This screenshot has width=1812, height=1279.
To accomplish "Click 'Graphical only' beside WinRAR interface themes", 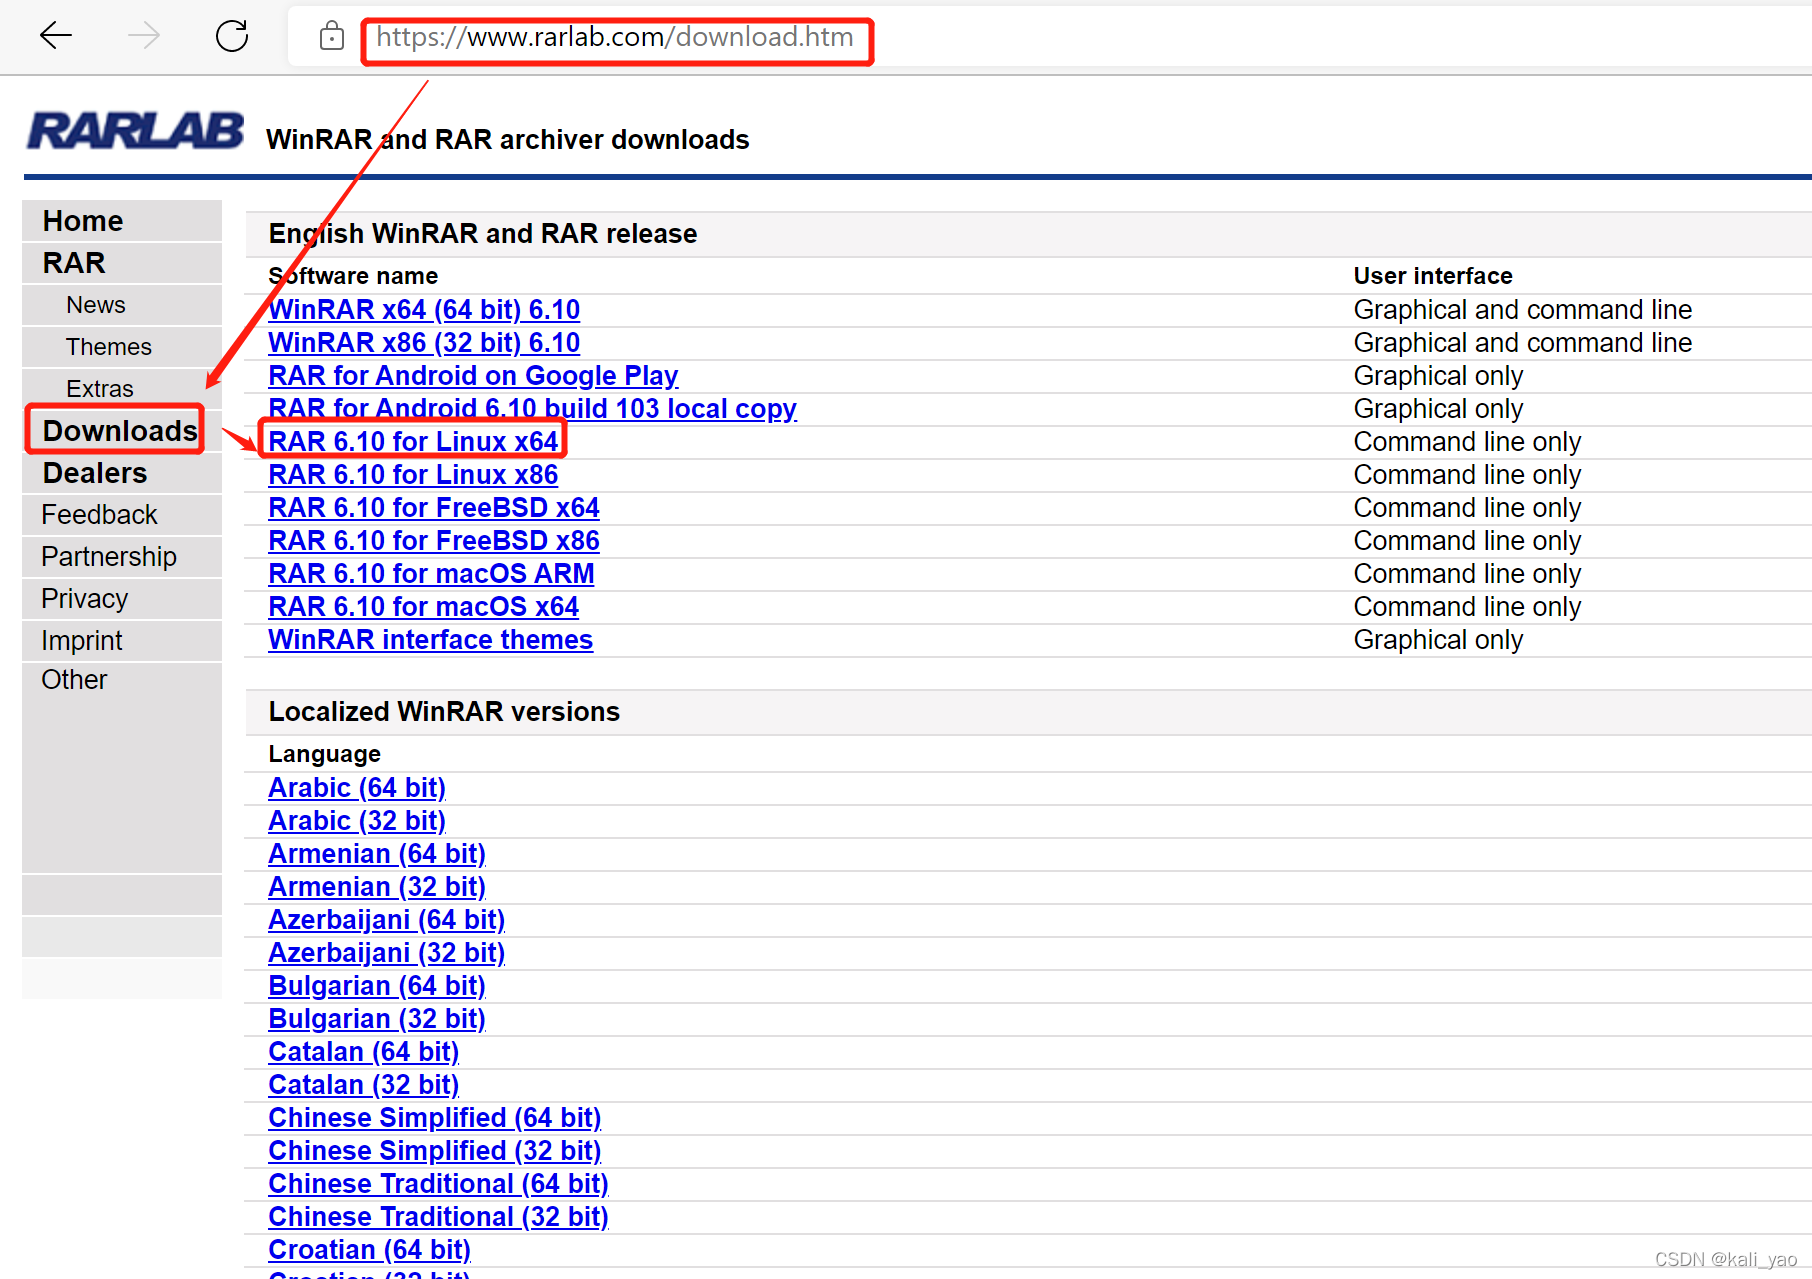I will pyautogui.click(x=1438, y=640).
